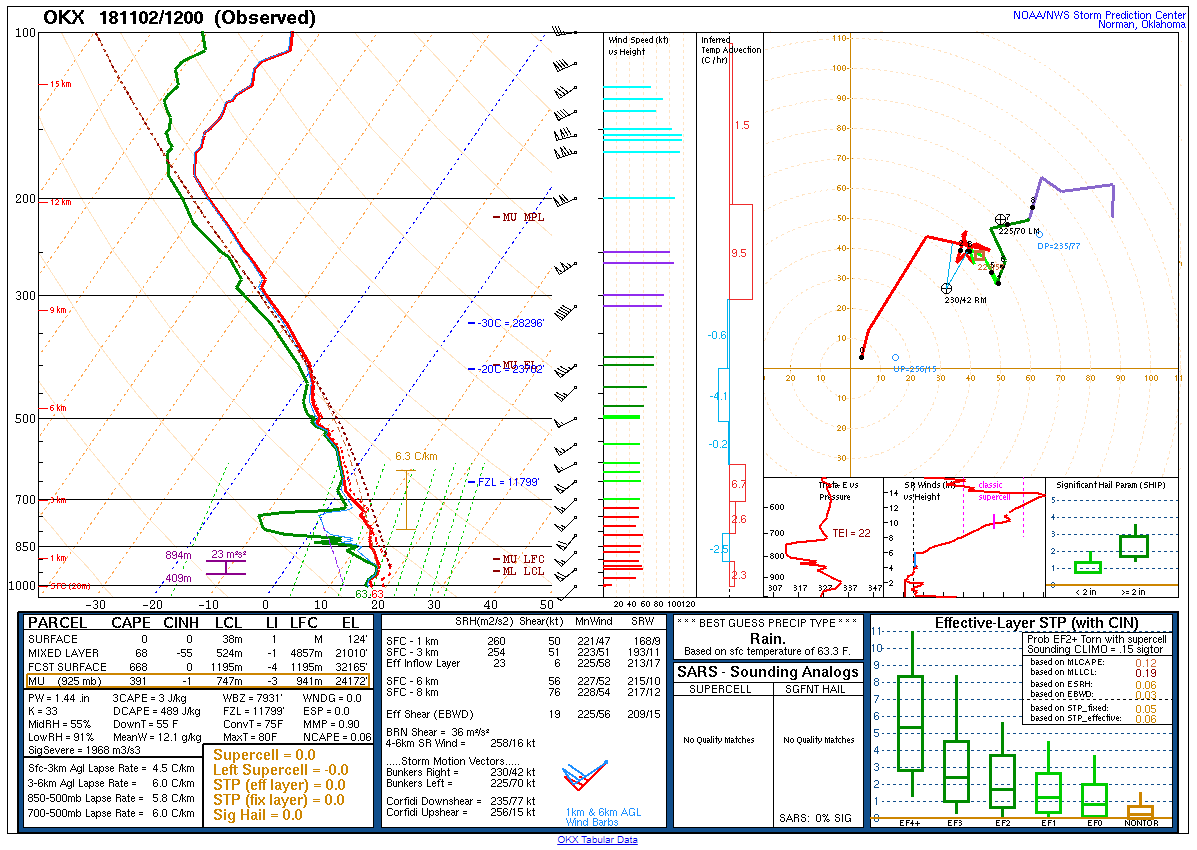The width and height of the screenshot is (1197, 850).
Task: Click the 'ConvT = 75F' value
Action: 253,724
